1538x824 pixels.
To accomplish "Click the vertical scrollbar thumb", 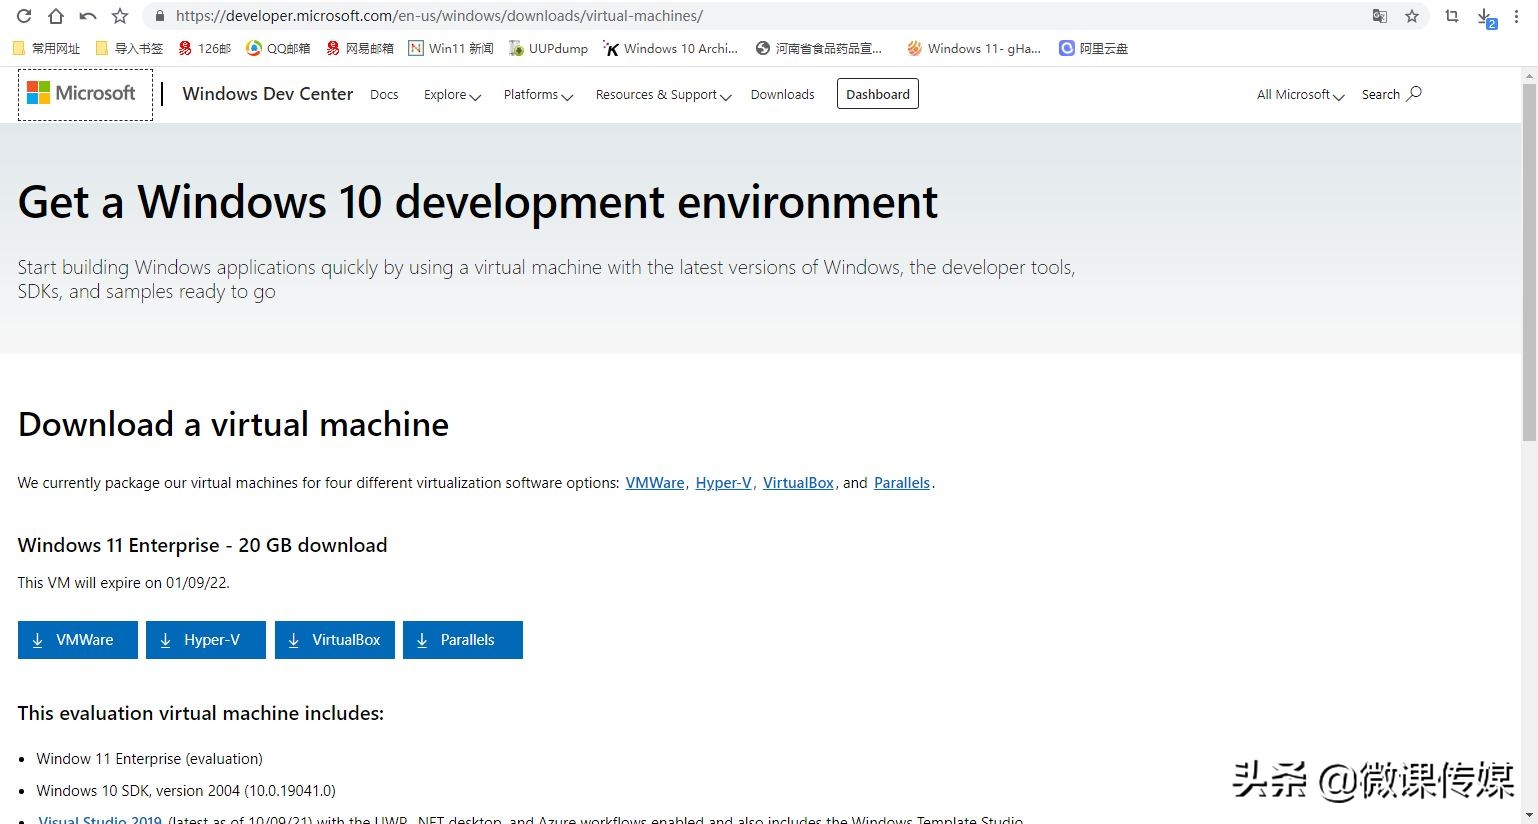I will pyautogui.click(x=1529, y=262).
